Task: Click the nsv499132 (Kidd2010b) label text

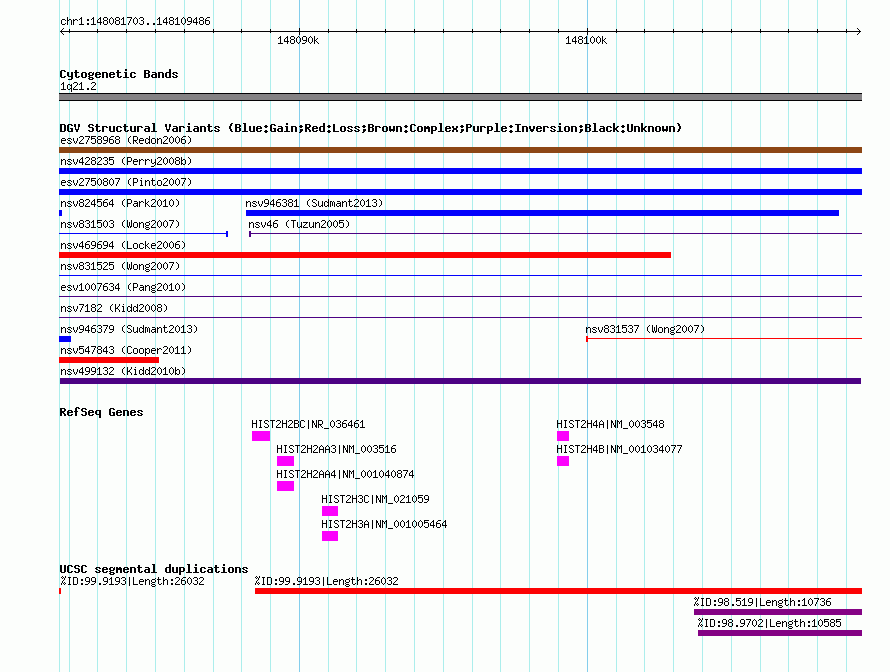Action: coord(123,371)
